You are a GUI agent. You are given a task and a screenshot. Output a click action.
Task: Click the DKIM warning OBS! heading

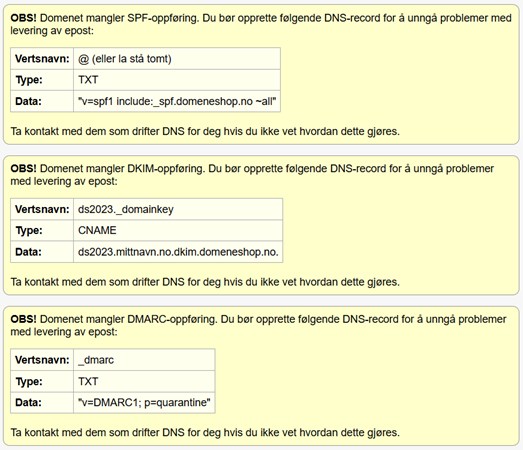coord(23,168)
